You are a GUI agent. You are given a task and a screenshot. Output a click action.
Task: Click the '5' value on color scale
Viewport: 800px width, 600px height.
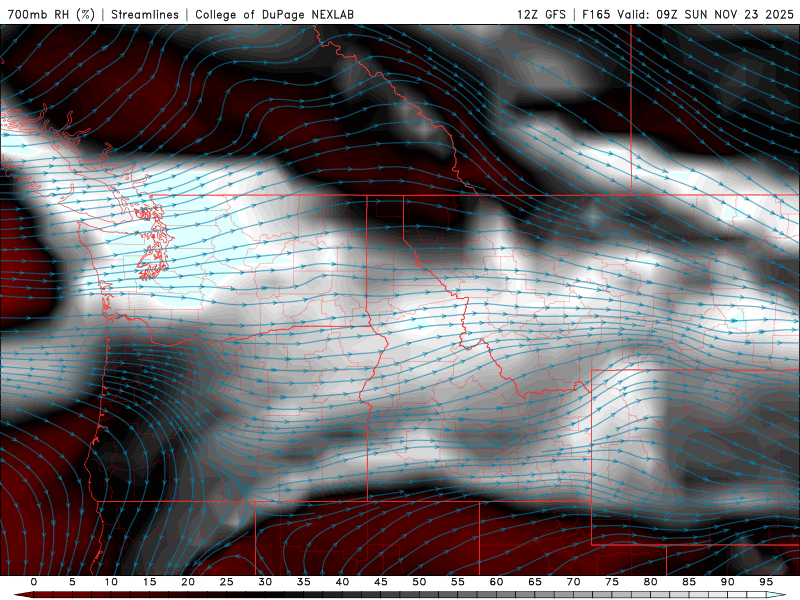[x=72, y=582]
